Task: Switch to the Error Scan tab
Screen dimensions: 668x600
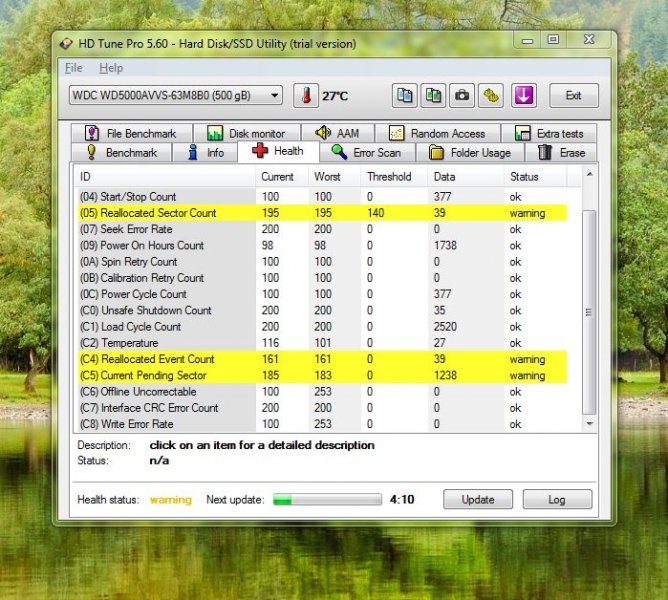Action: [367, 152]
